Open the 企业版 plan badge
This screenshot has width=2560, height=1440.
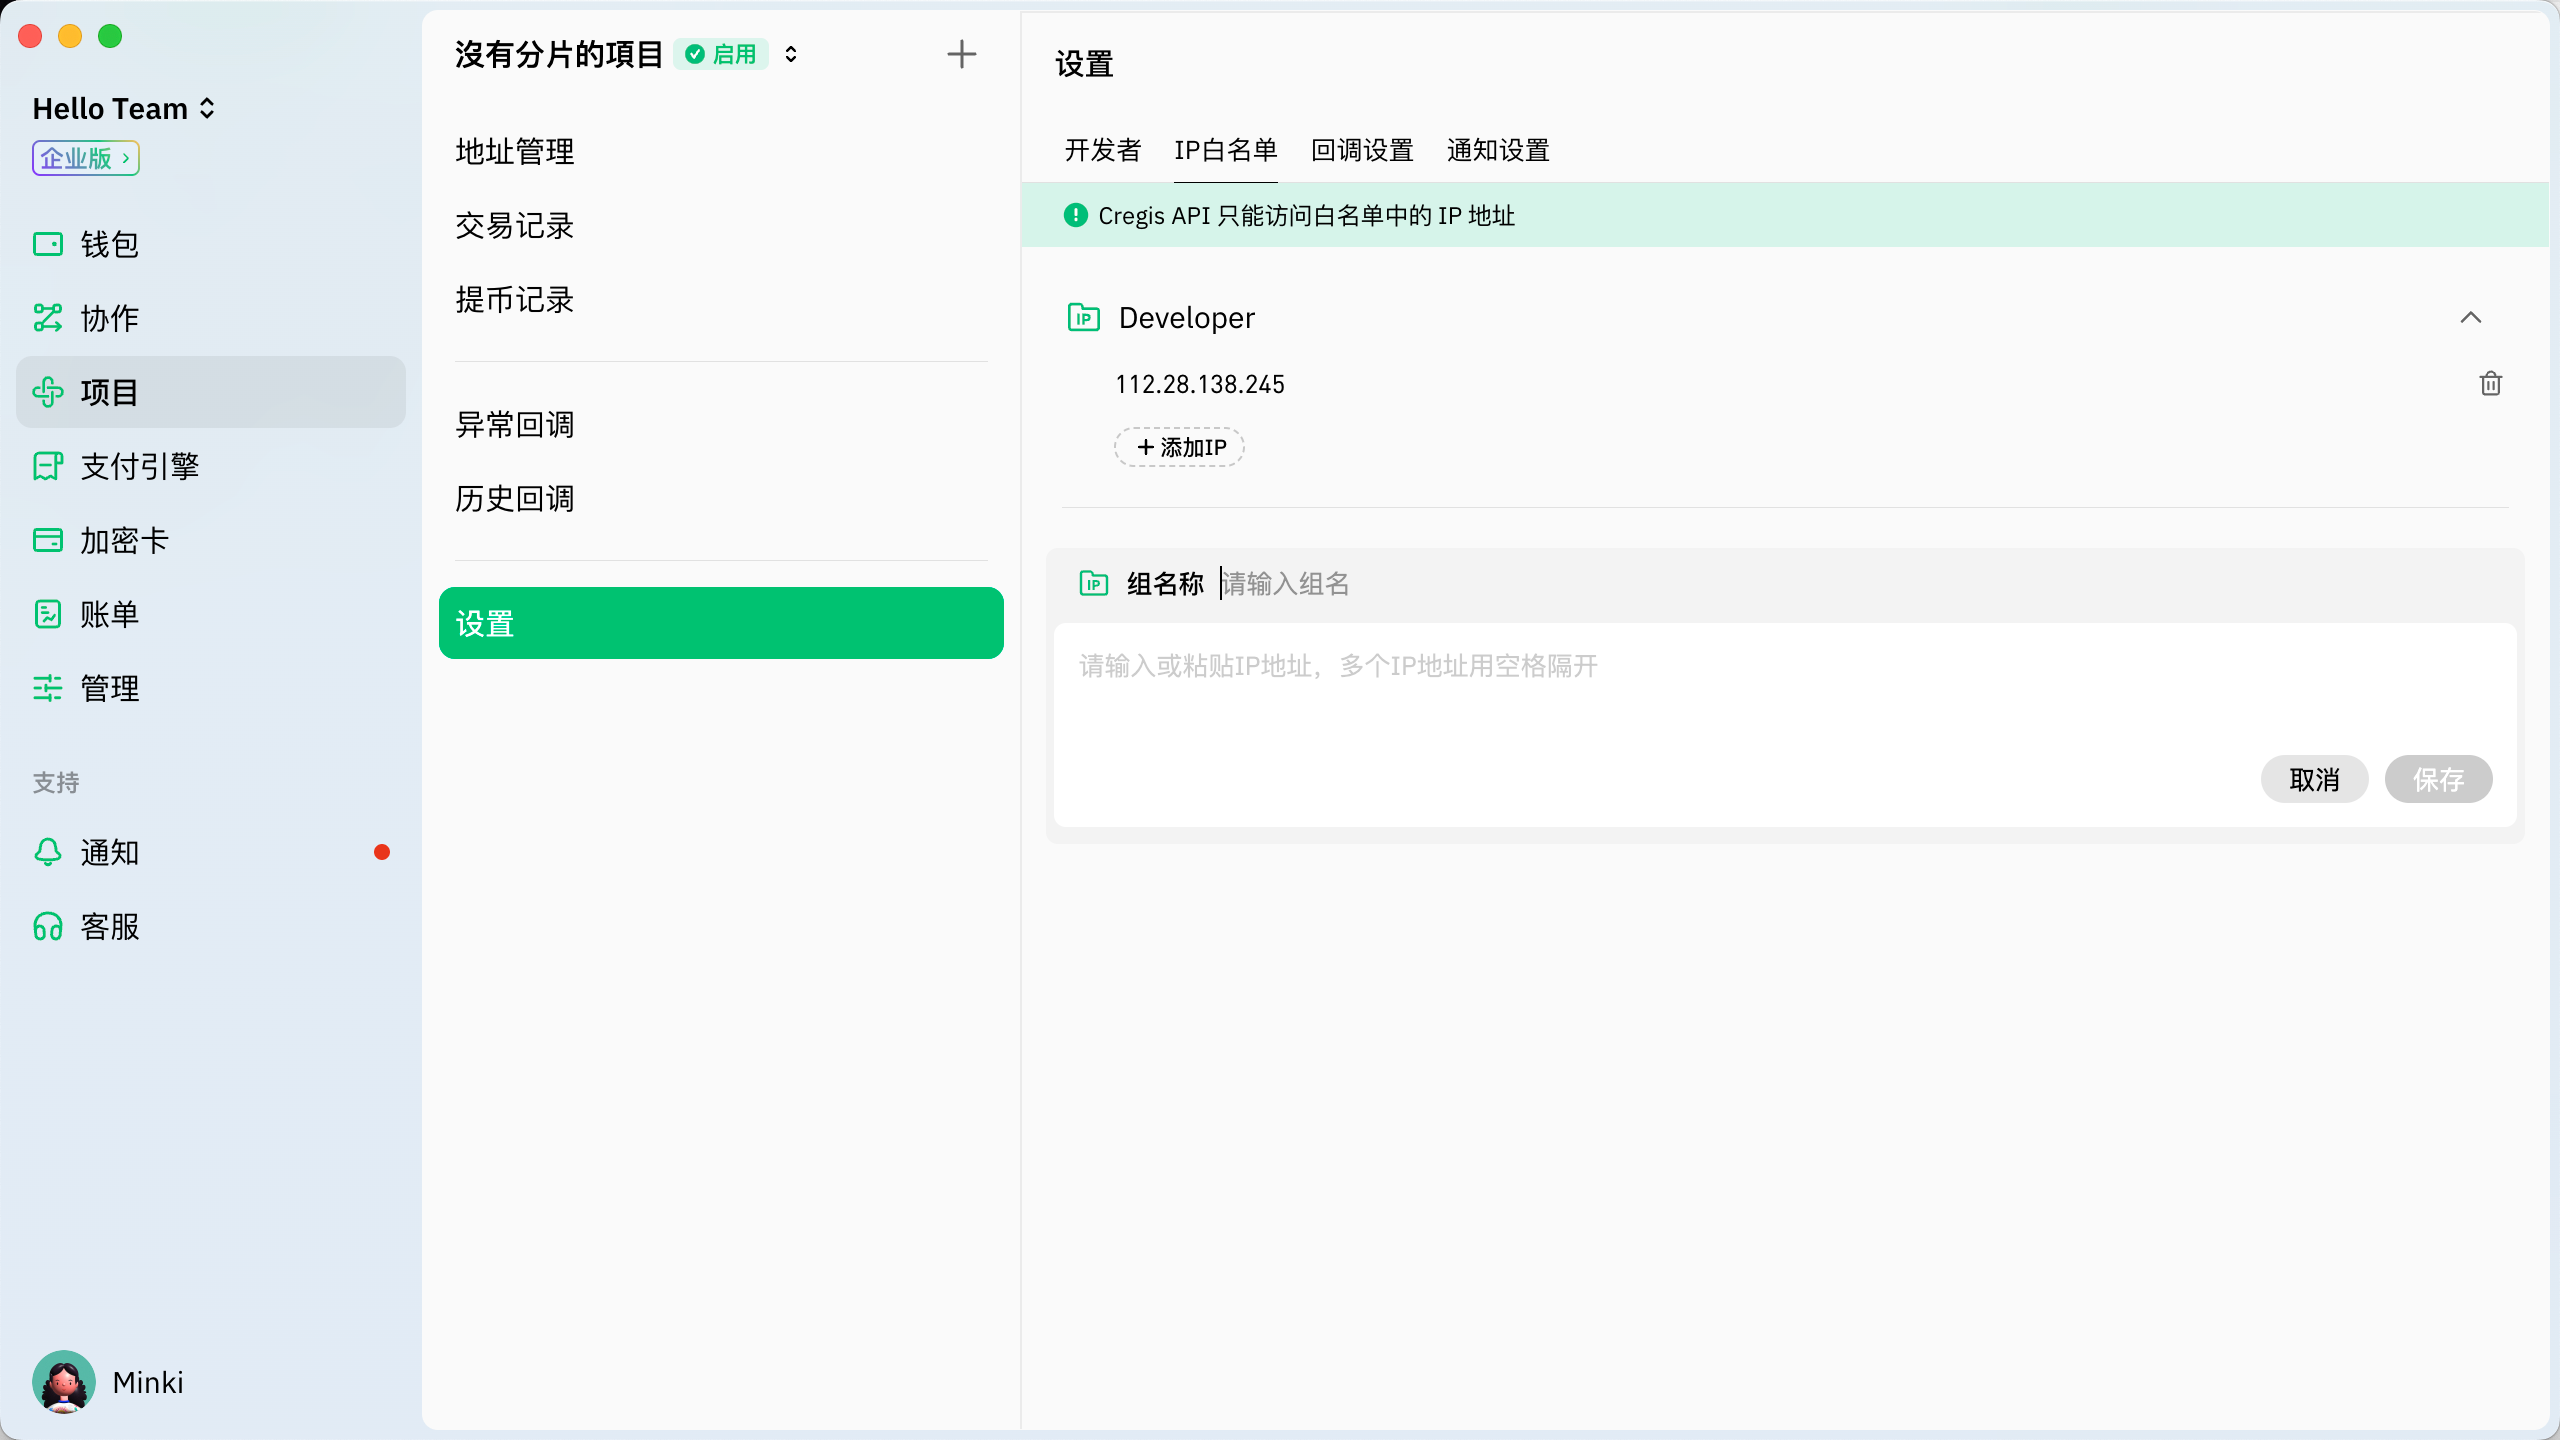click(x=86, y=158)
